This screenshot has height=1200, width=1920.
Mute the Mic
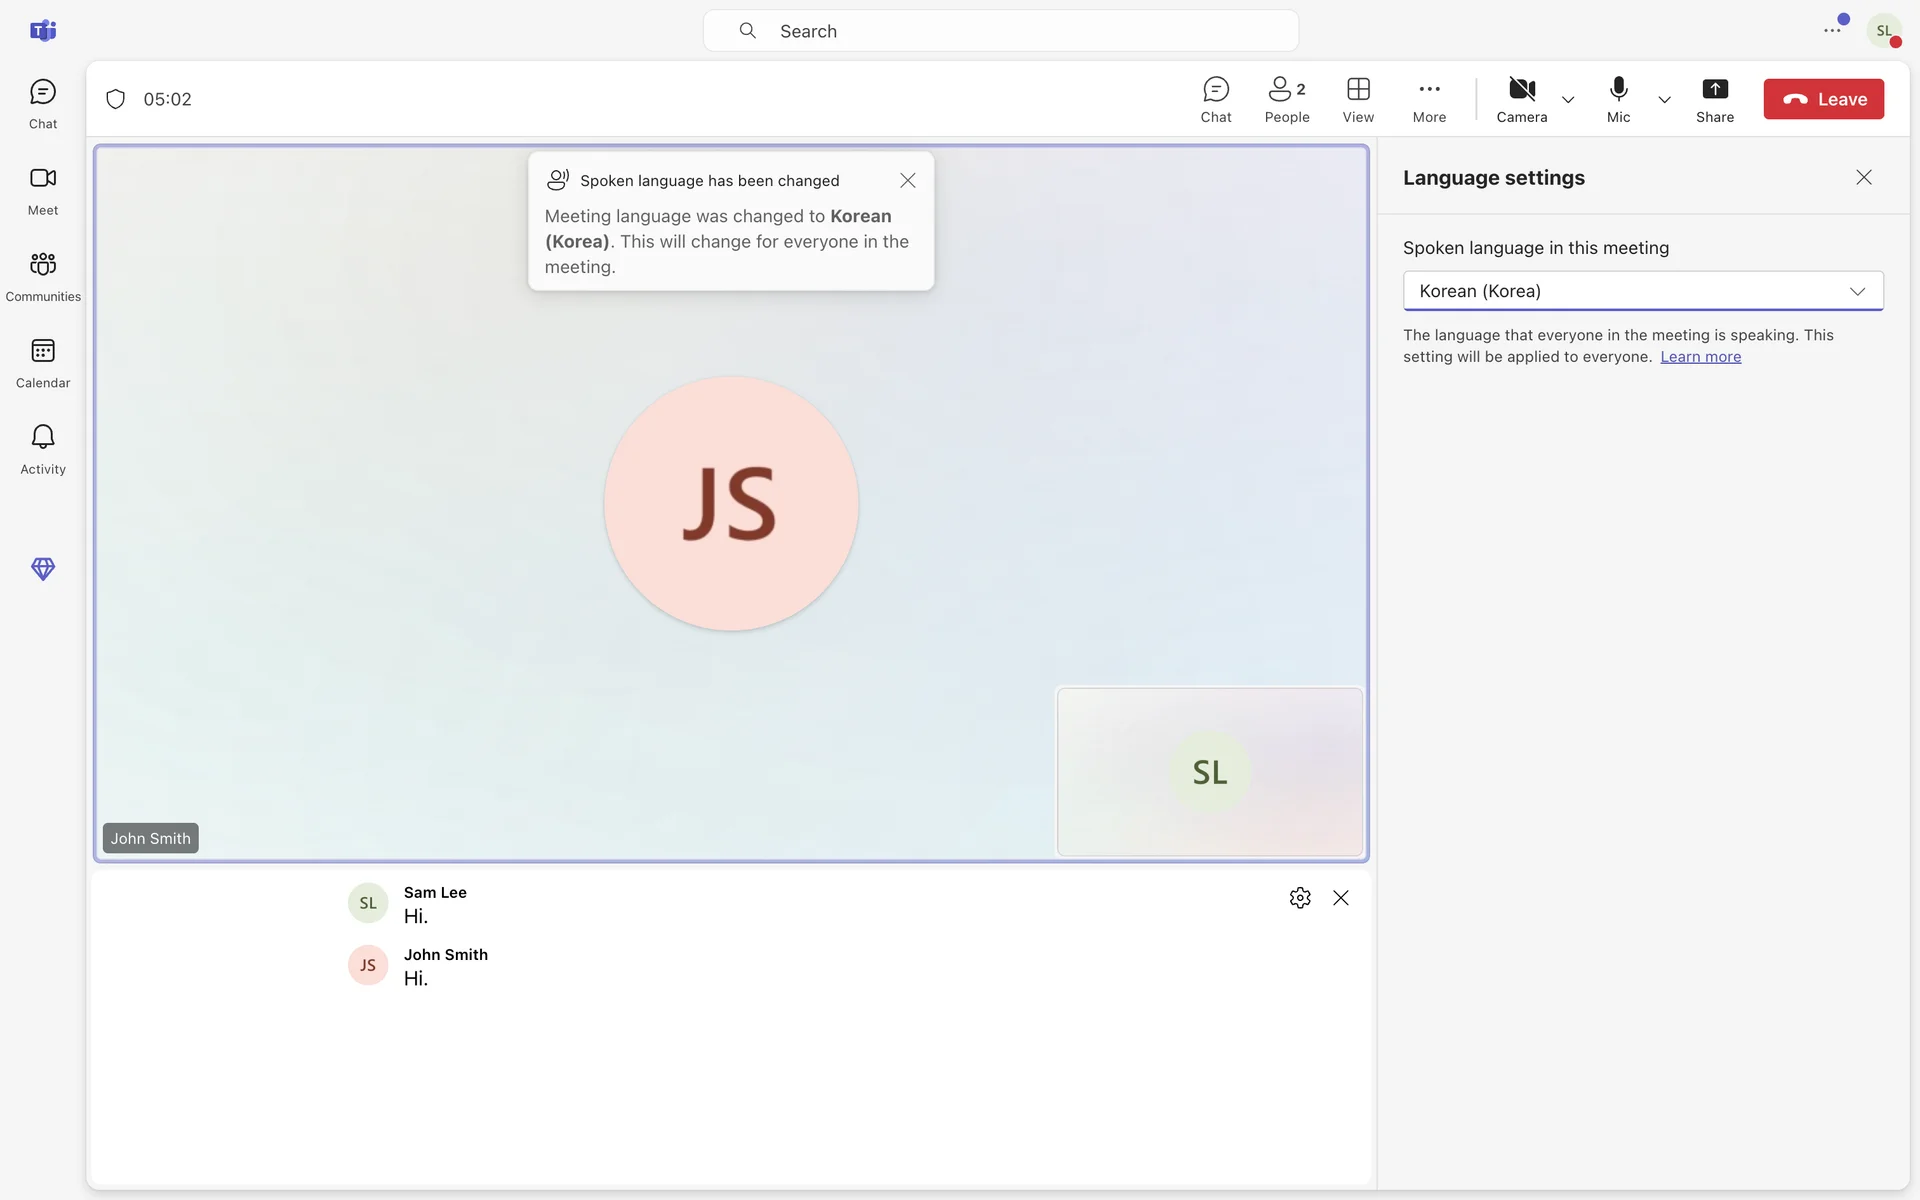click(x=1618, y=99)
